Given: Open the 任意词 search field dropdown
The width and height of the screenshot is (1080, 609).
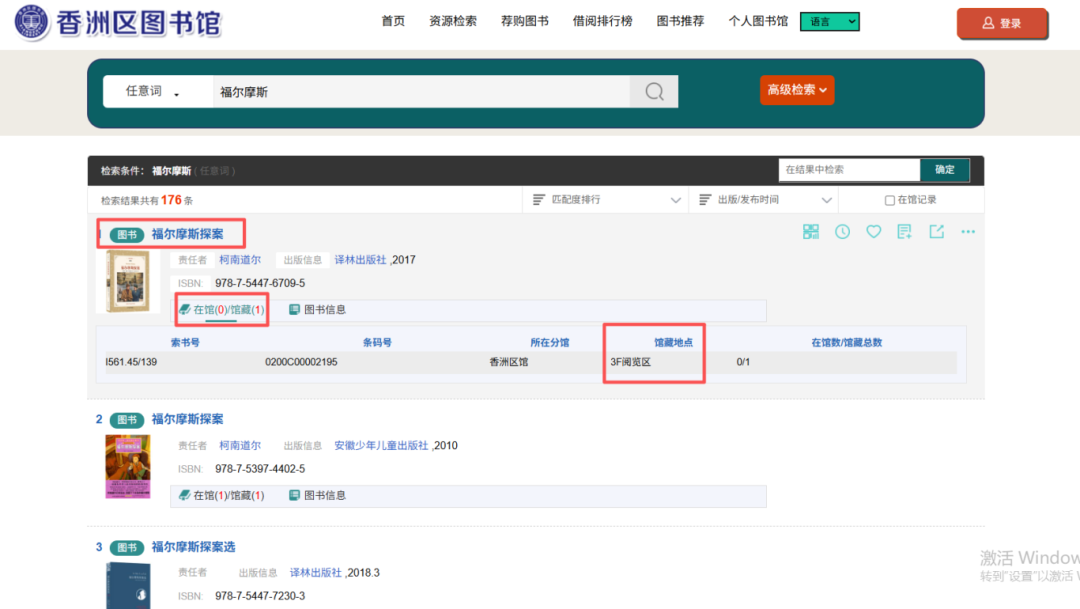Looking at the screenshot, I should (152, 92).
